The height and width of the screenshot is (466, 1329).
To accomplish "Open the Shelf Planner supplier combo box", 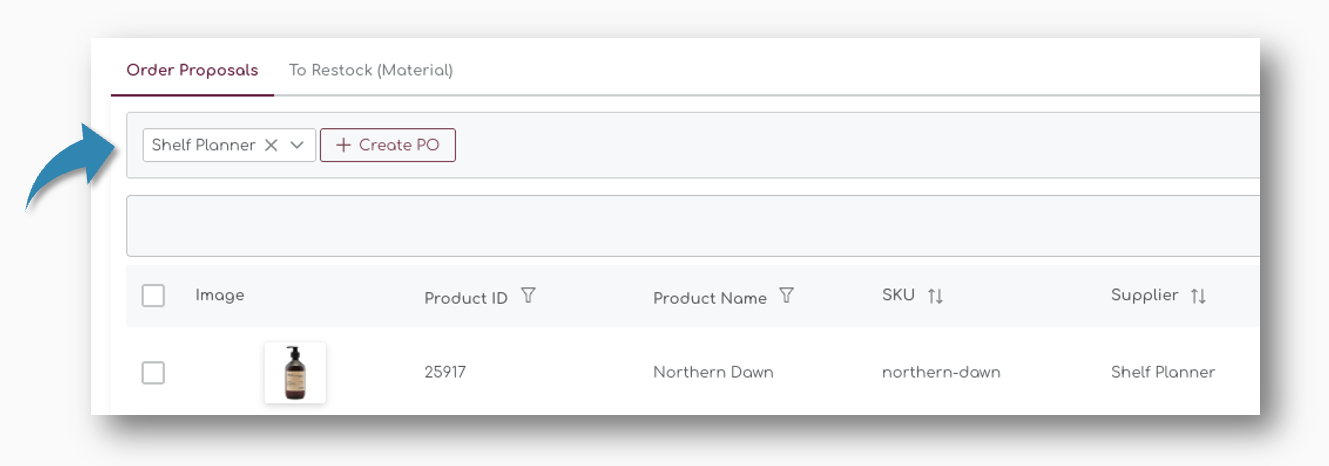I will (203, 145).
